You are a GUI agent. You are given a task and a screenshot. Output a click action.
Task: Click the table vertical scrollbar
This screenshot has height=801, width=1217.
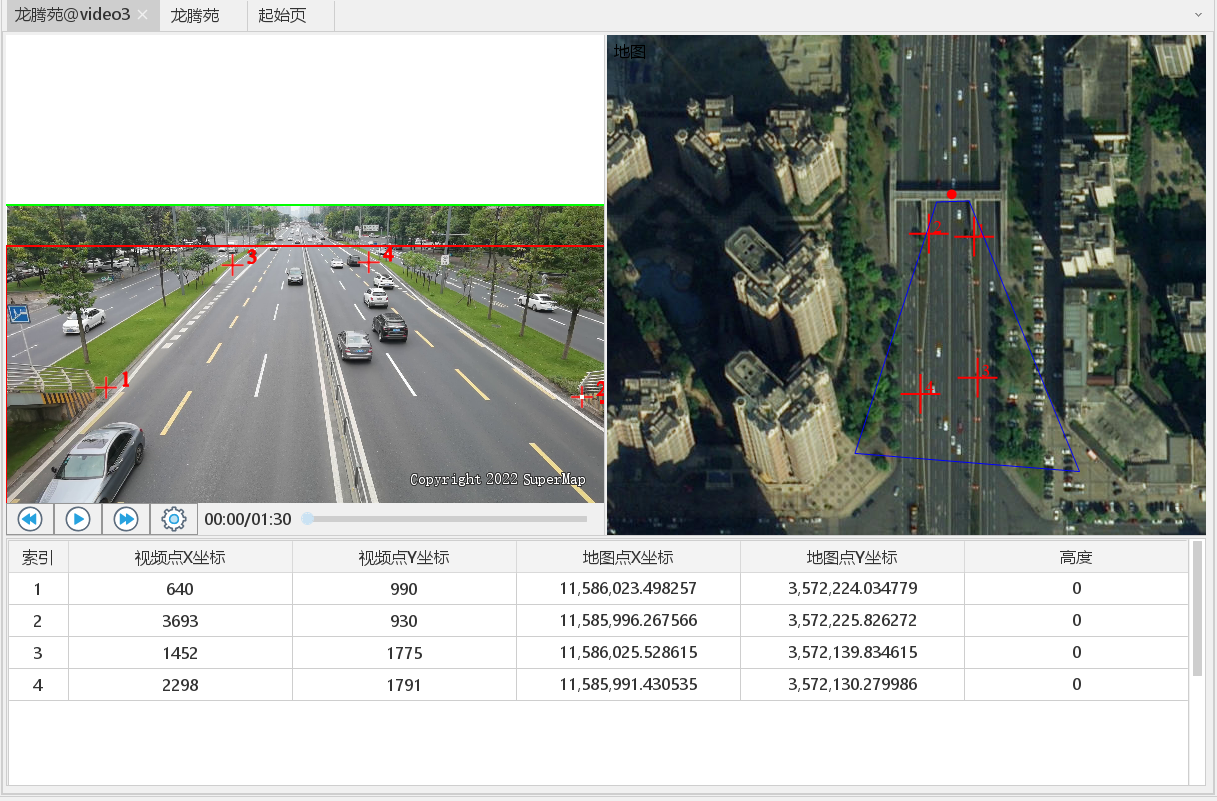pos(1197,610)
